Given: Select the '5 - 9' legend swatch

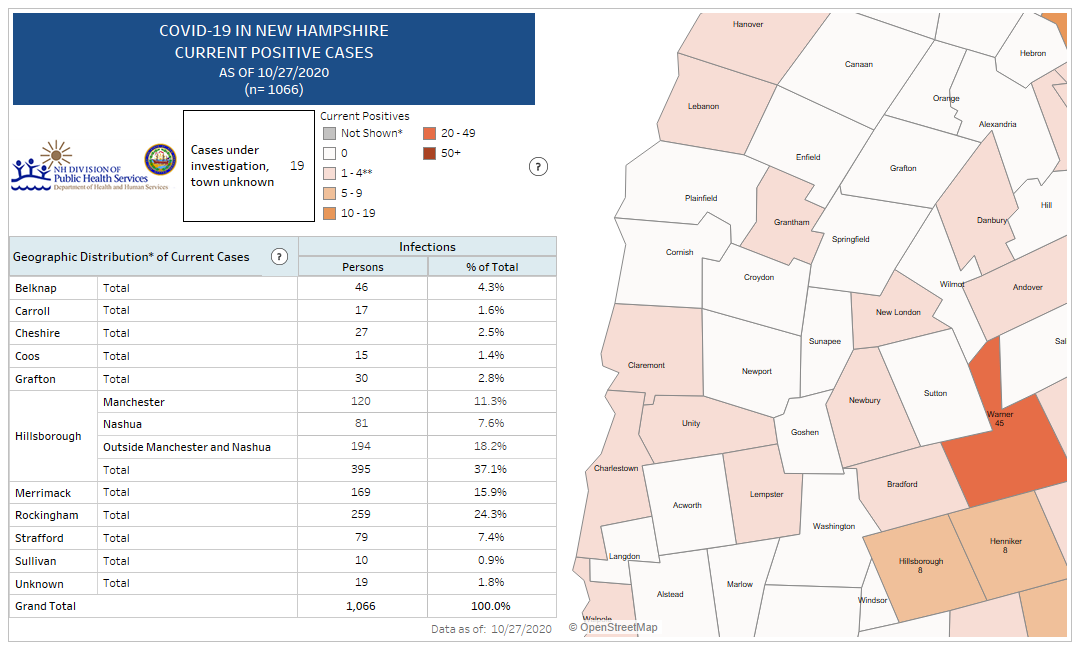Looking at the screenshot, I should click(328, 193).
